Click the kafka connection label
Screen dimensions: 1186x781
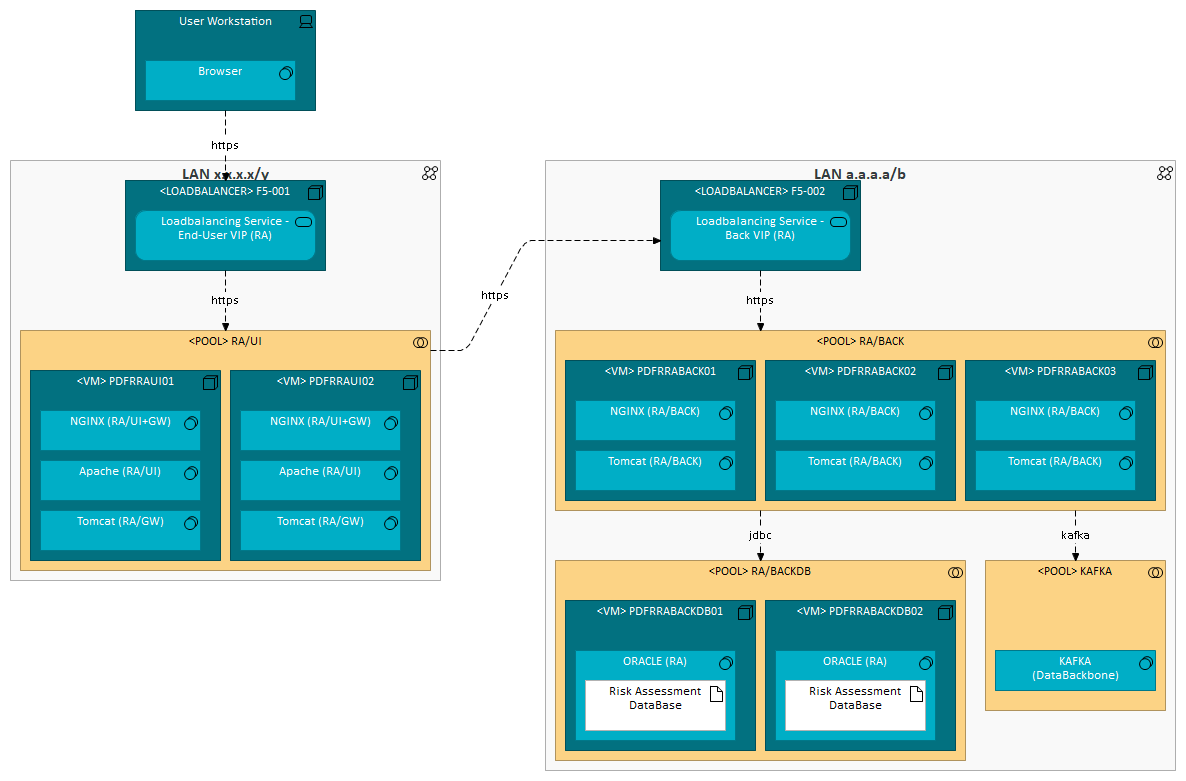1075,535
